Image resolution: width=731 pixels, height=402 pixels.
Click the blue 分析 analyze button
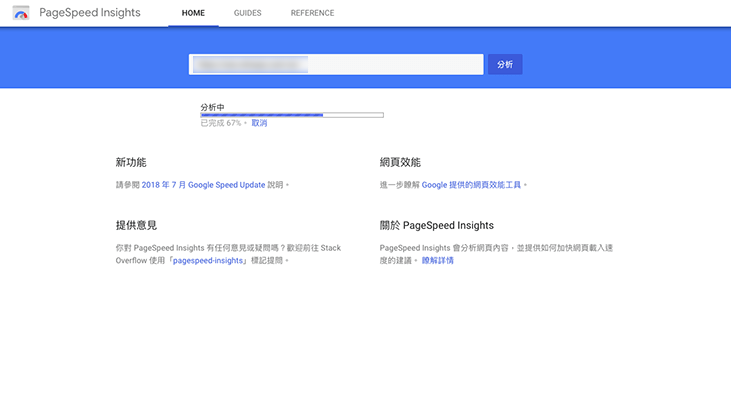[x=505, y=64]
